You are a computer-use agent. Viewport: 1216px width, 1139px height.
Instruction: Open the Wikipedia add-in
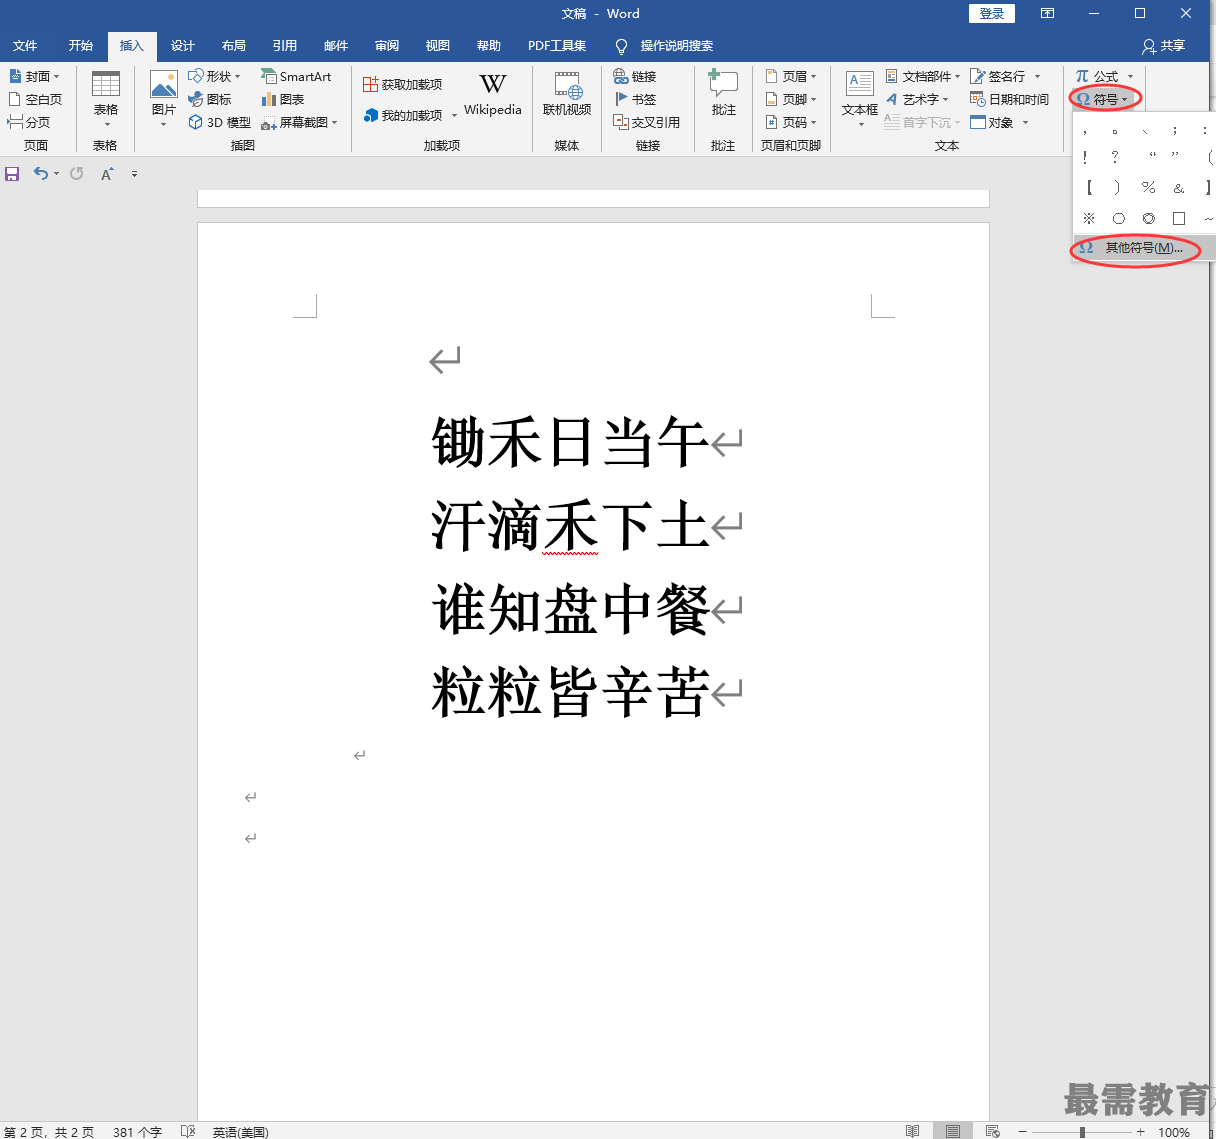[493, 96]
